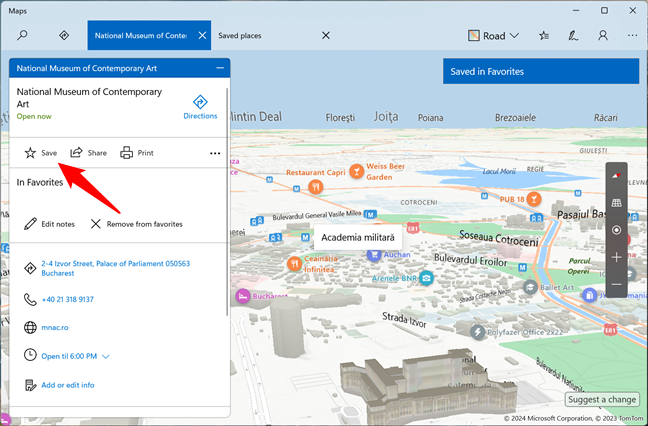This screenshot has width=648, height=426.
Task: Share the museum location
Action: 88,153
